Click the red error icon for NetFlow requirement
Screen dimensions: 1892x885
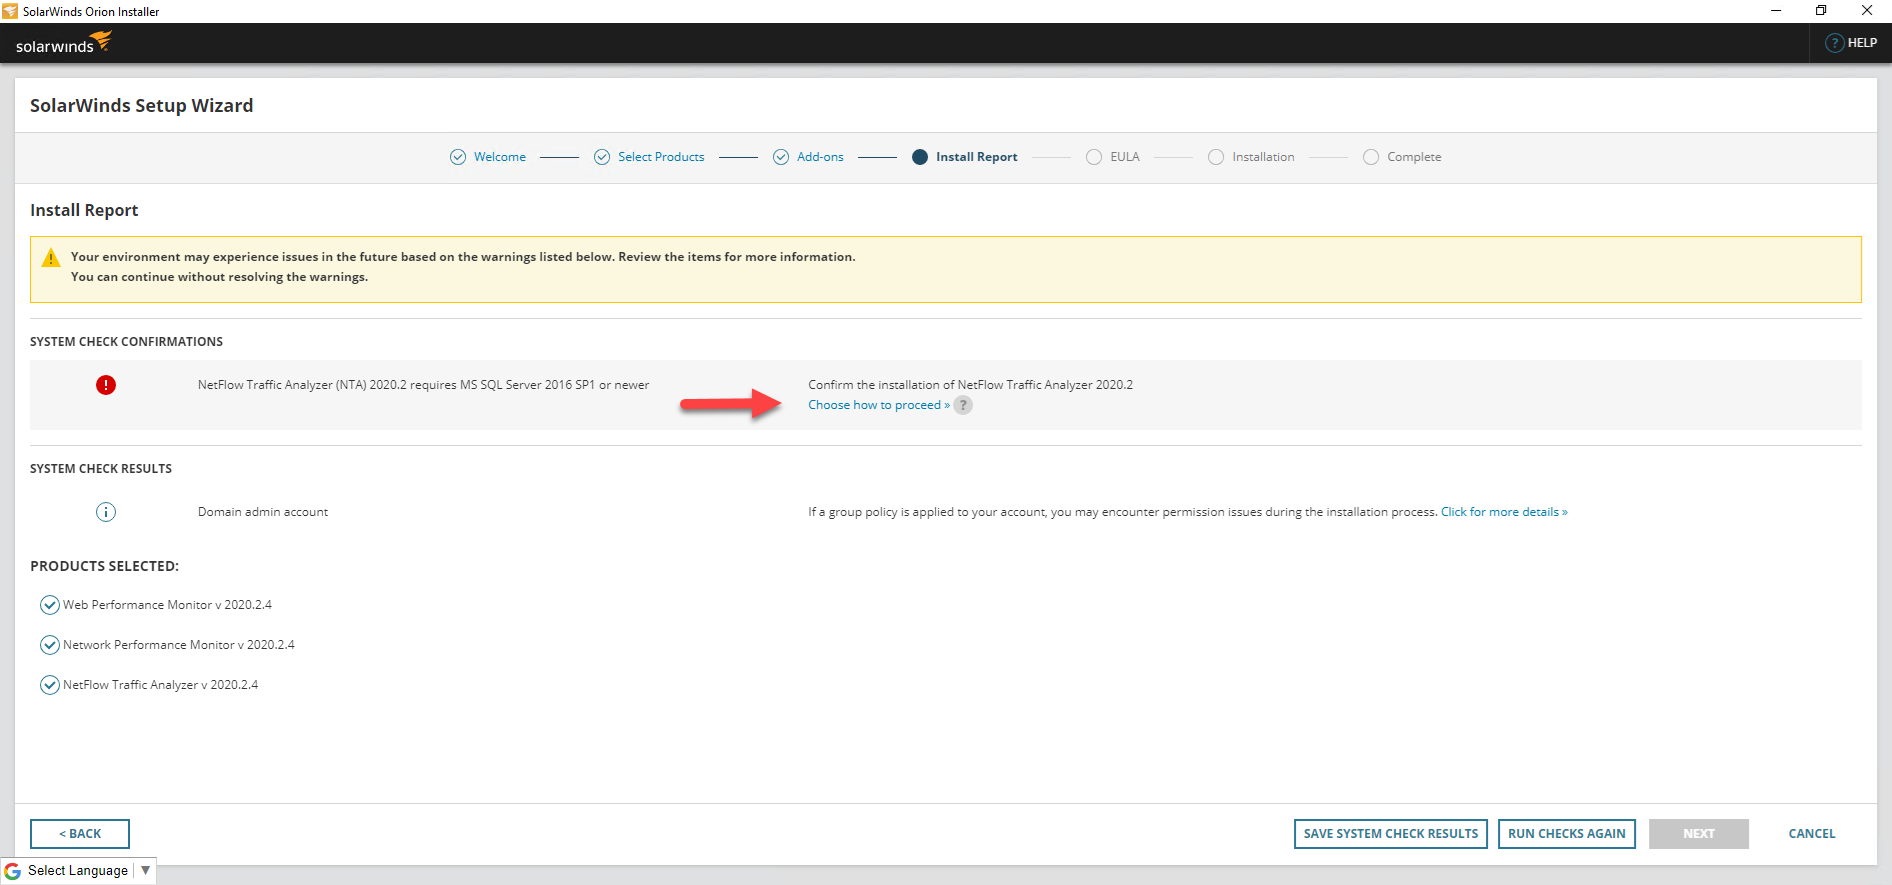click(x=106, y=385)
